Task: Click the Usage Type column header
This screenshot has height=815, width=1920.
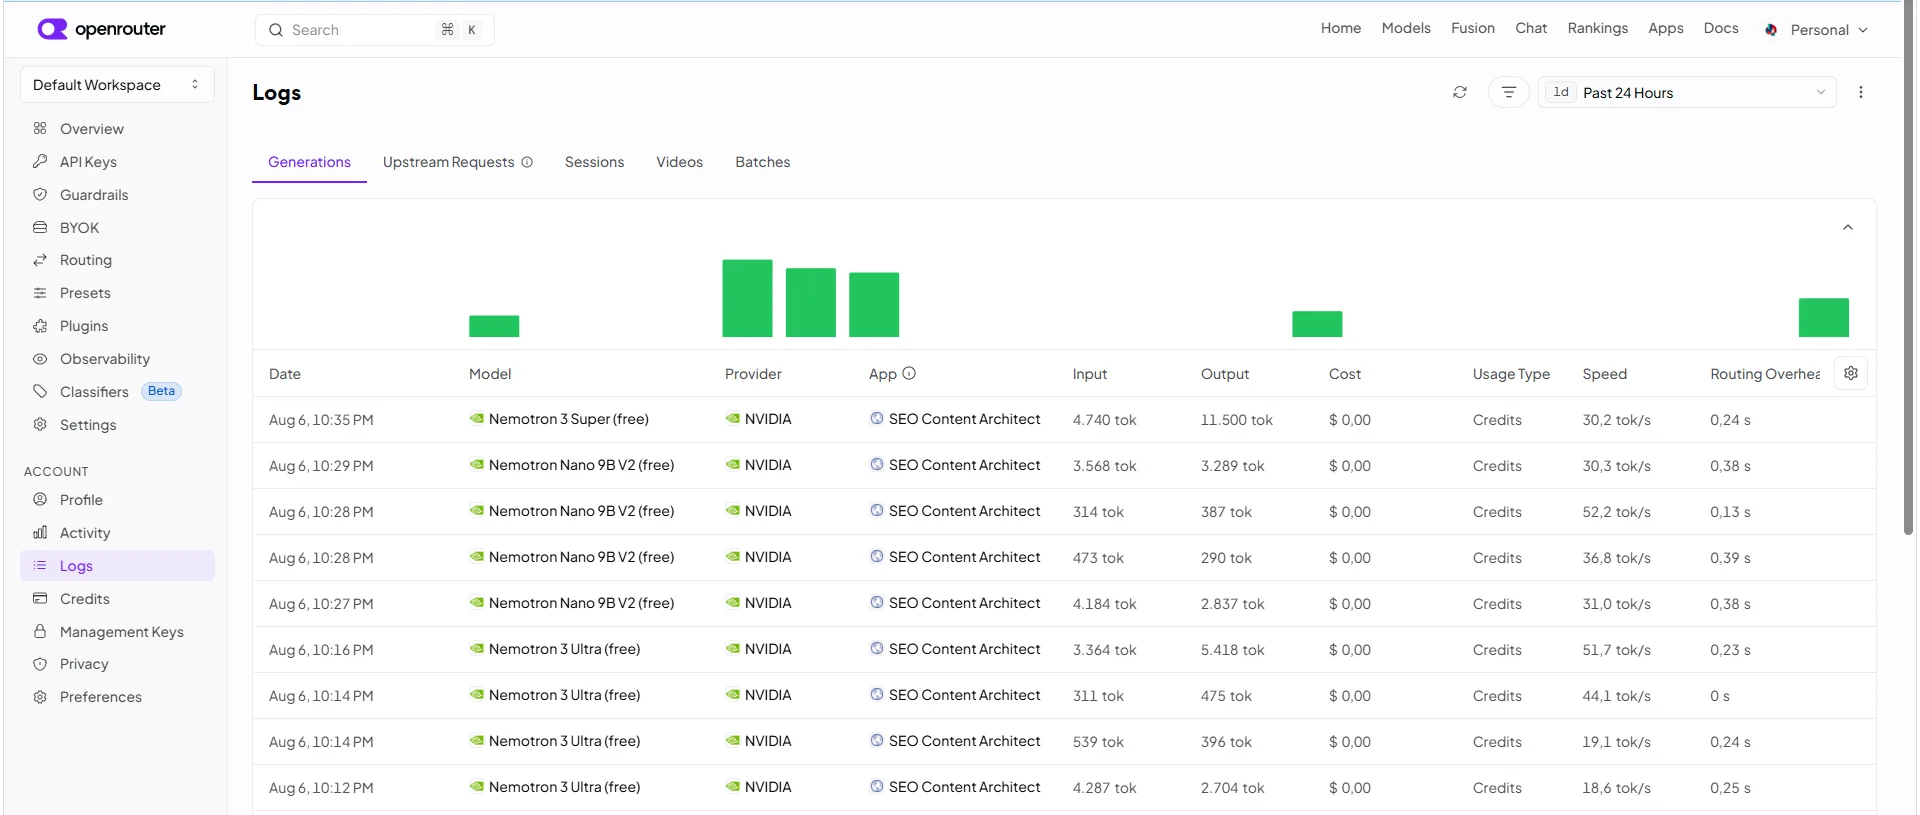Action: coord(1511,374)
